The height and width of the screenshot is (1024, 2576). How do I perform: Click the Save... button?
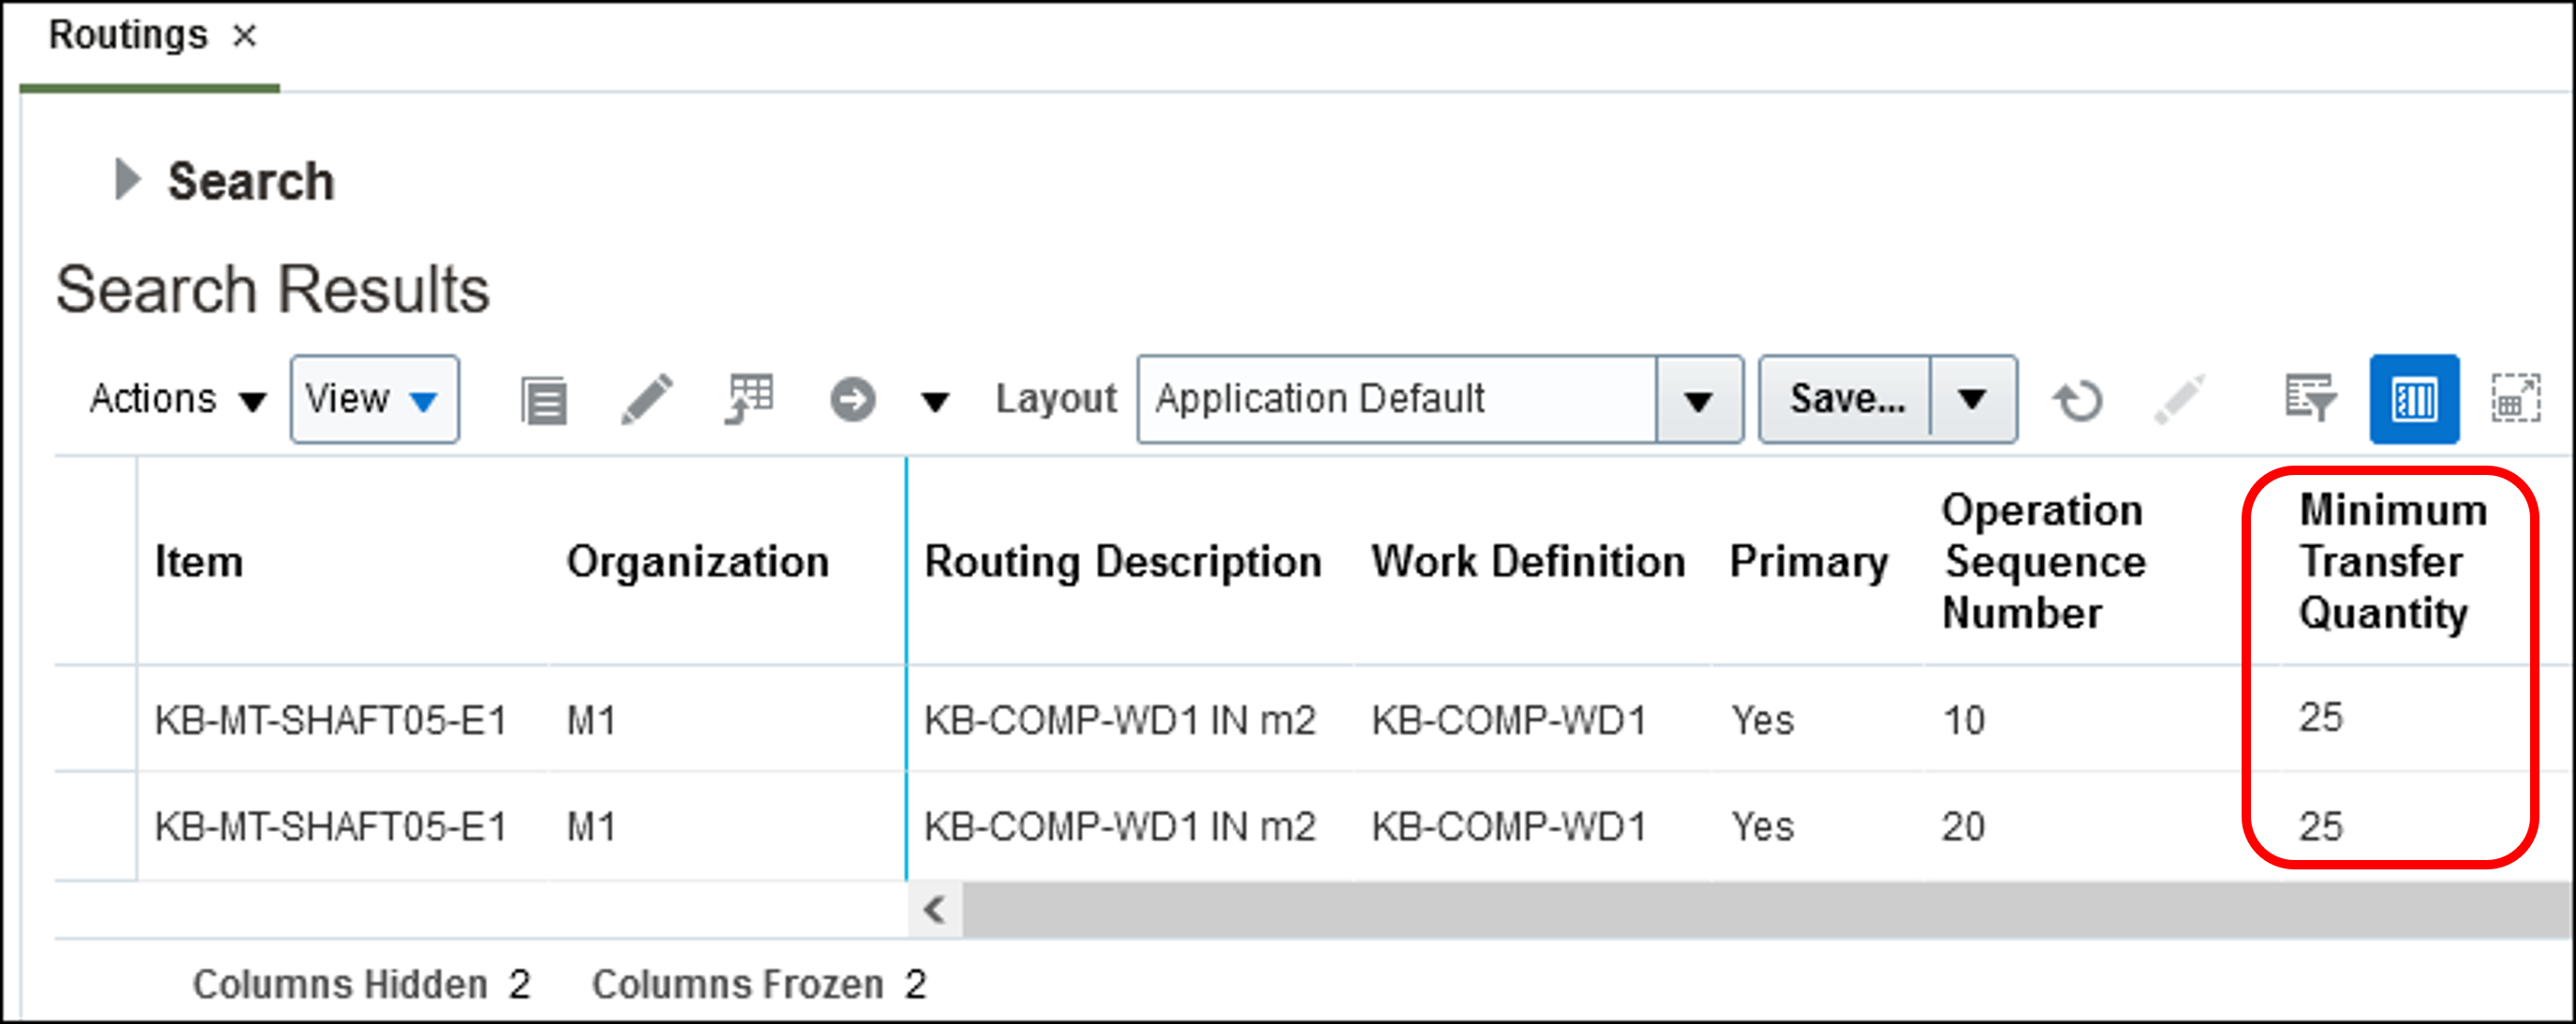point(1846,399)
